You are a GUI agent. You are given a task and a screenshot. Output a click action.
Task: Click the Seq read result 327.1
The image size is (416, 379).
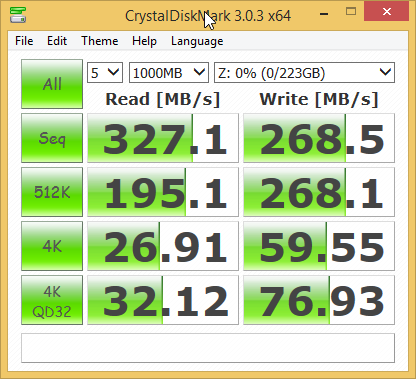pos(163,138)
